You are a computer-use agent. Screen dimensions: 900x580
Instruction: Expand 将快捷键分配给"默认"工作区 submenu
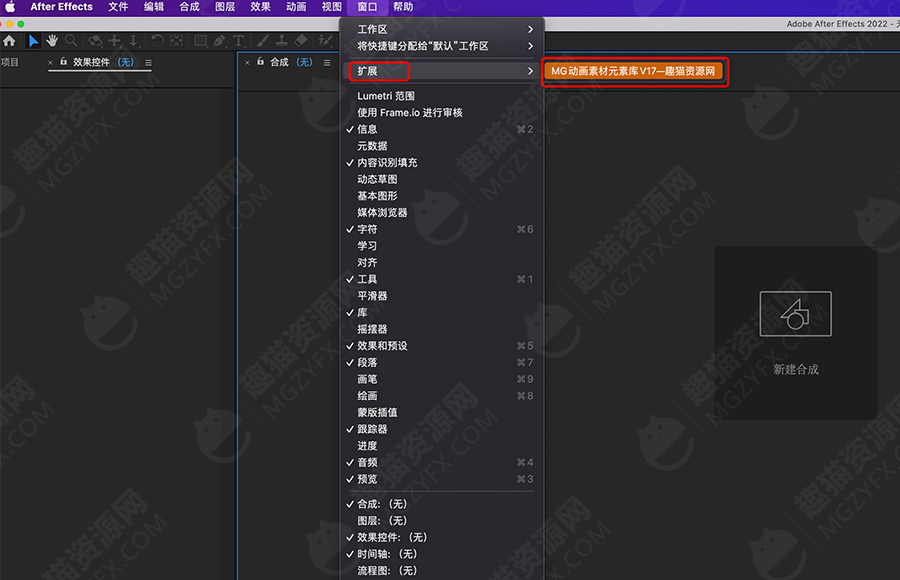(x=441, y=46)
